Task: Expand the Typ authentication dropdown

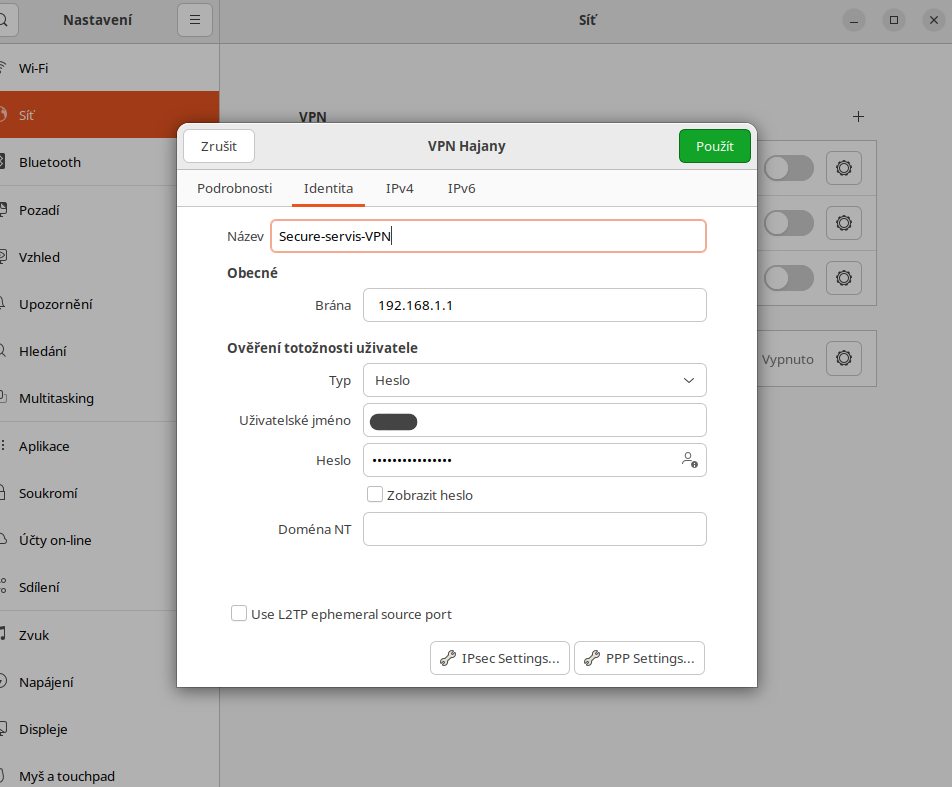Action: tap(534, 380)
